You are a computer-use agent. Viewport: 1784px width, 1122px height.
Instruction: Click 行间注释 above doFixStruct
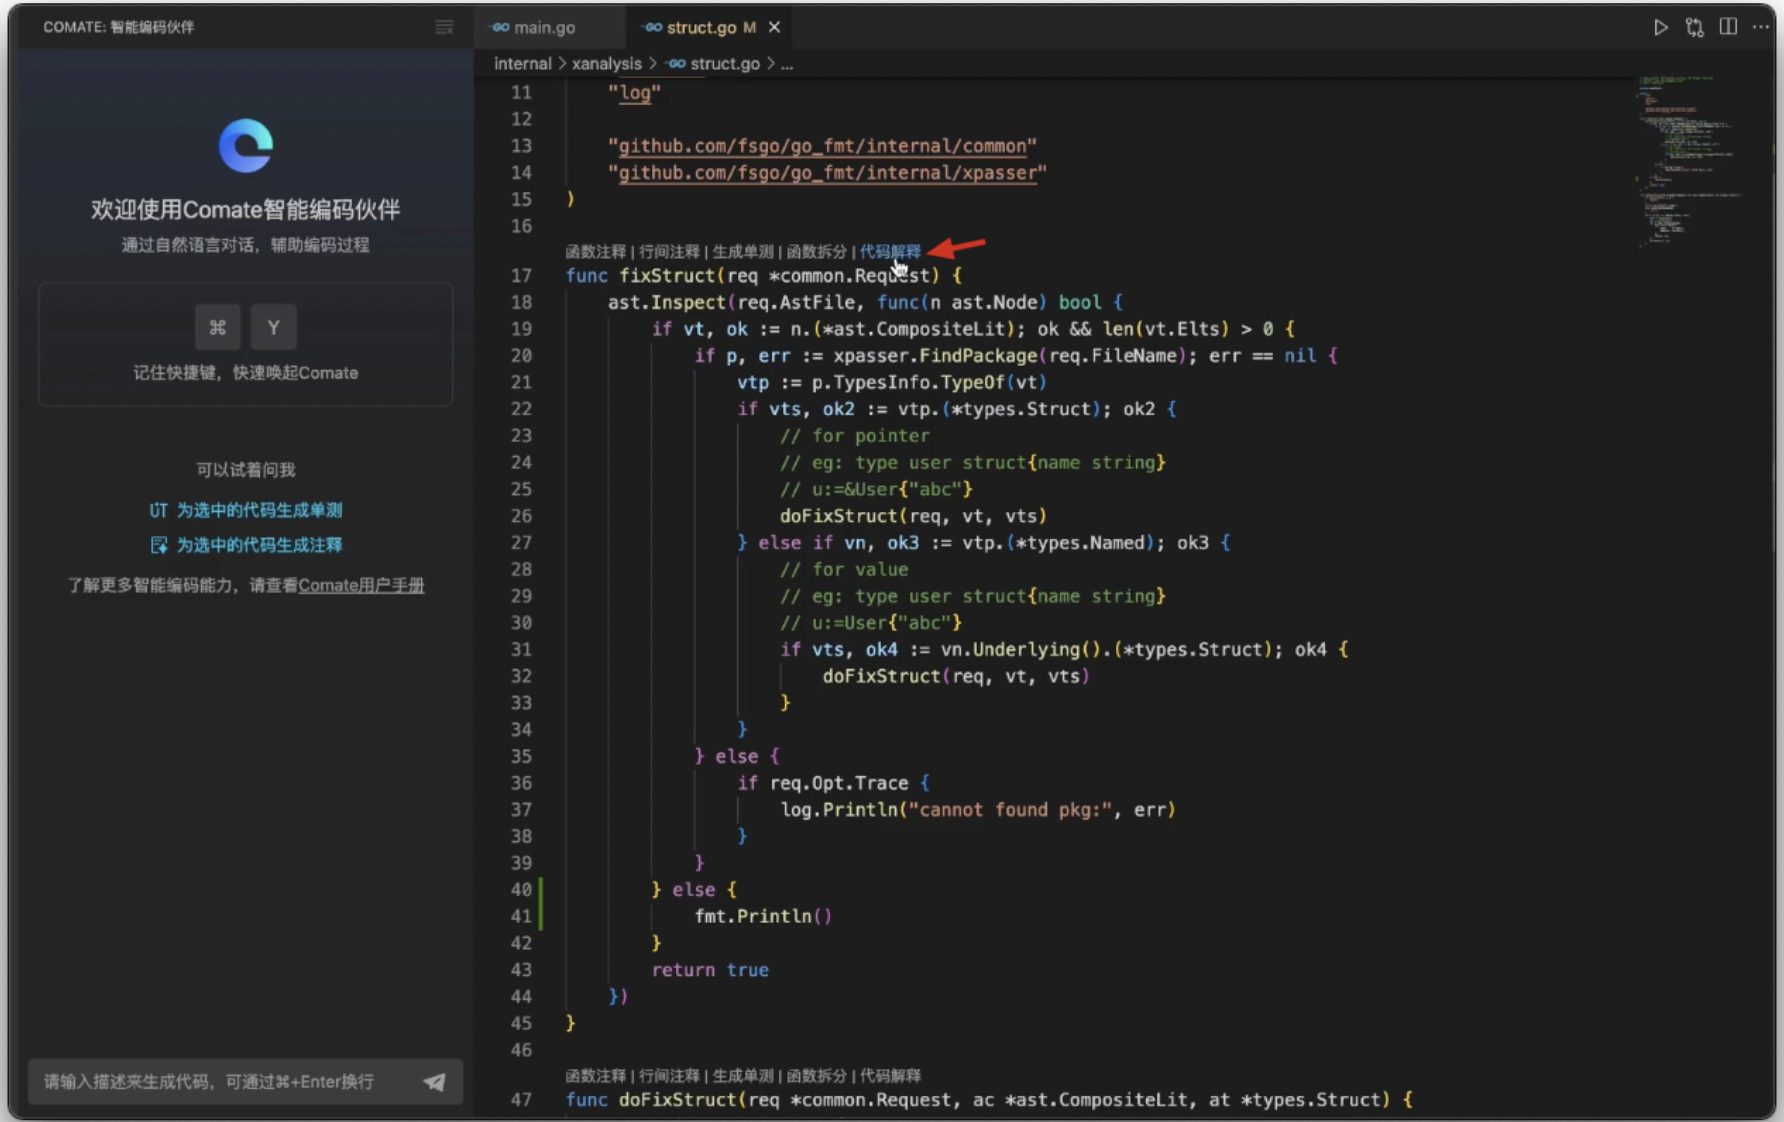pyautogui.click(x=669, y=1076)
